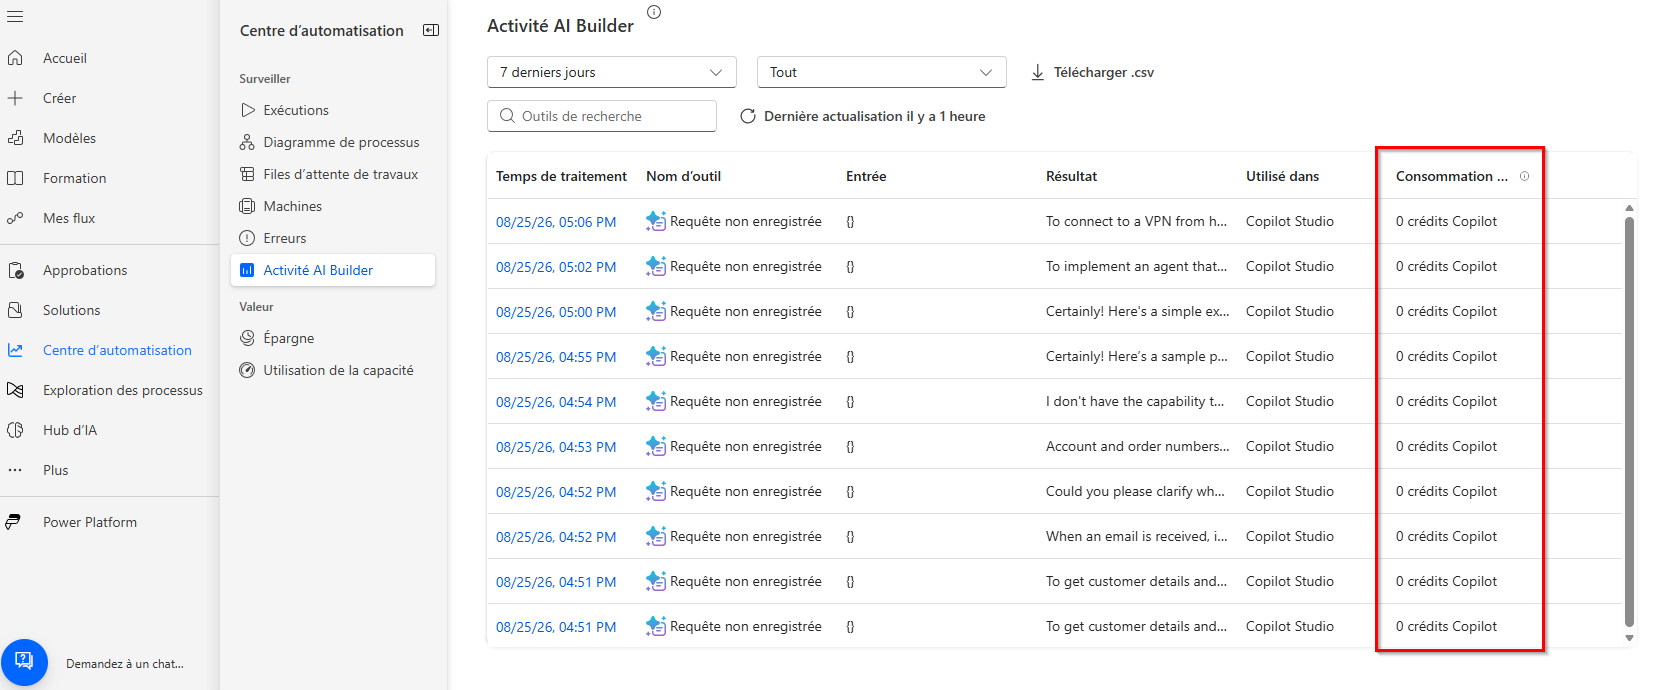Image resolution: width=1660 pixels, height=690 pixels.
Task: Open the 08/25/26, 04:55 PM entry link
Action: [556, 357]
